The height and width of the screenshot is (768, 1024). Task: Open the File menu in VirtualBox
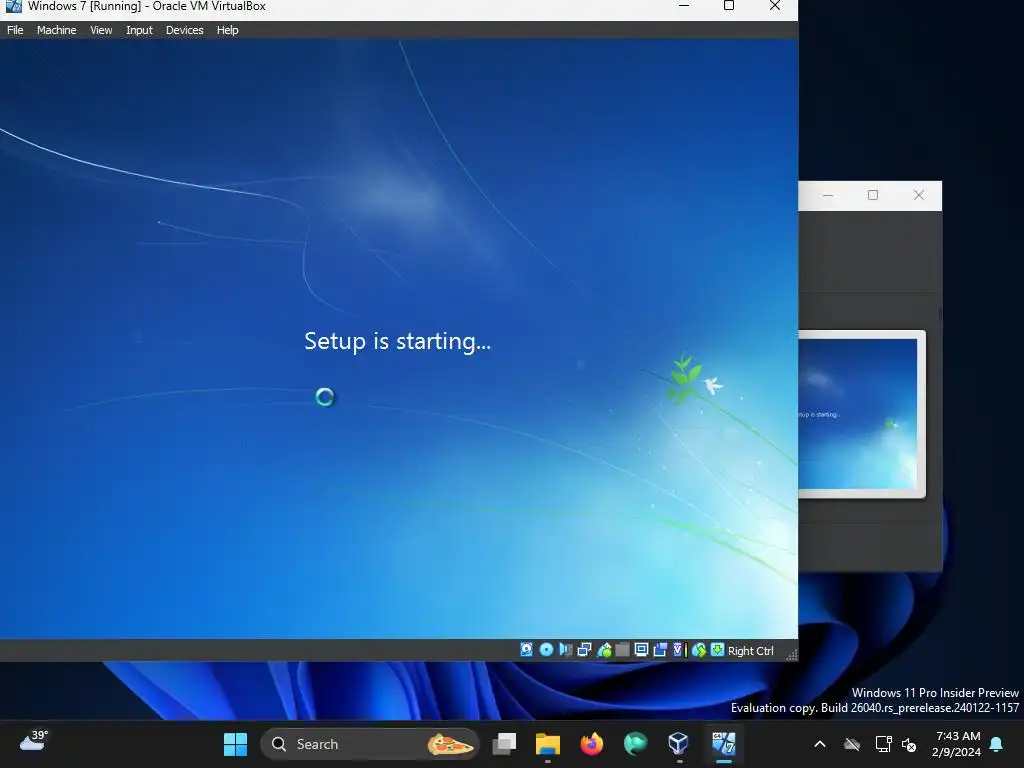click(x=15, y=30)
